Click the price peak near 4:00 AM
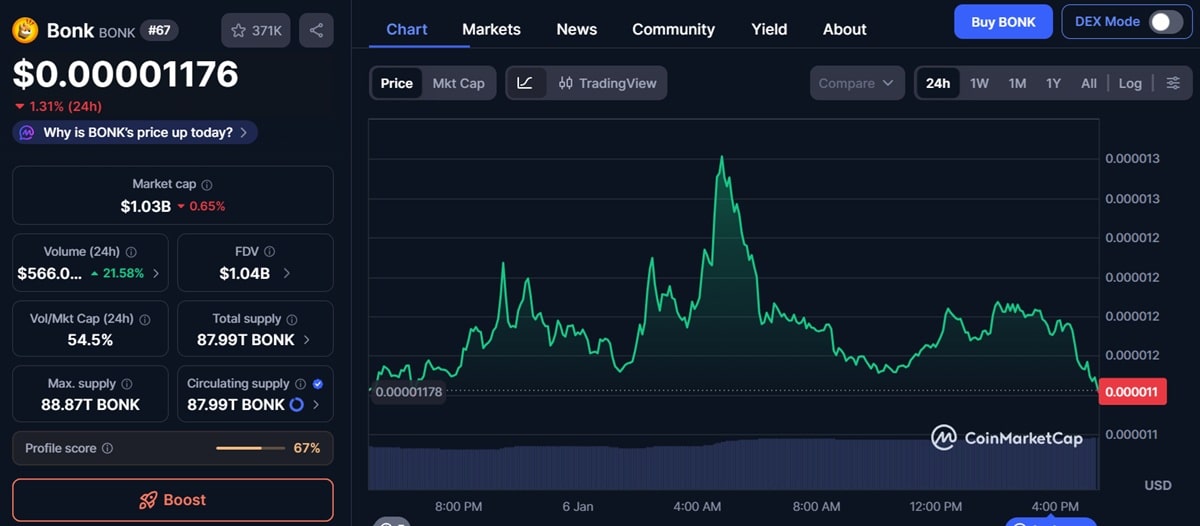1200x526 pixels. 721,158
